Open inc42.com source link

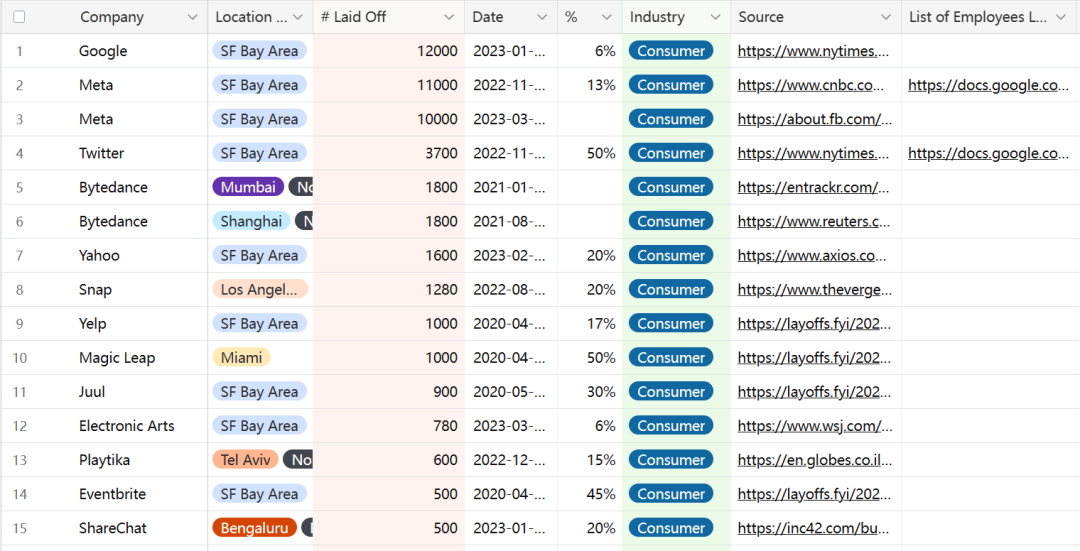813,528
